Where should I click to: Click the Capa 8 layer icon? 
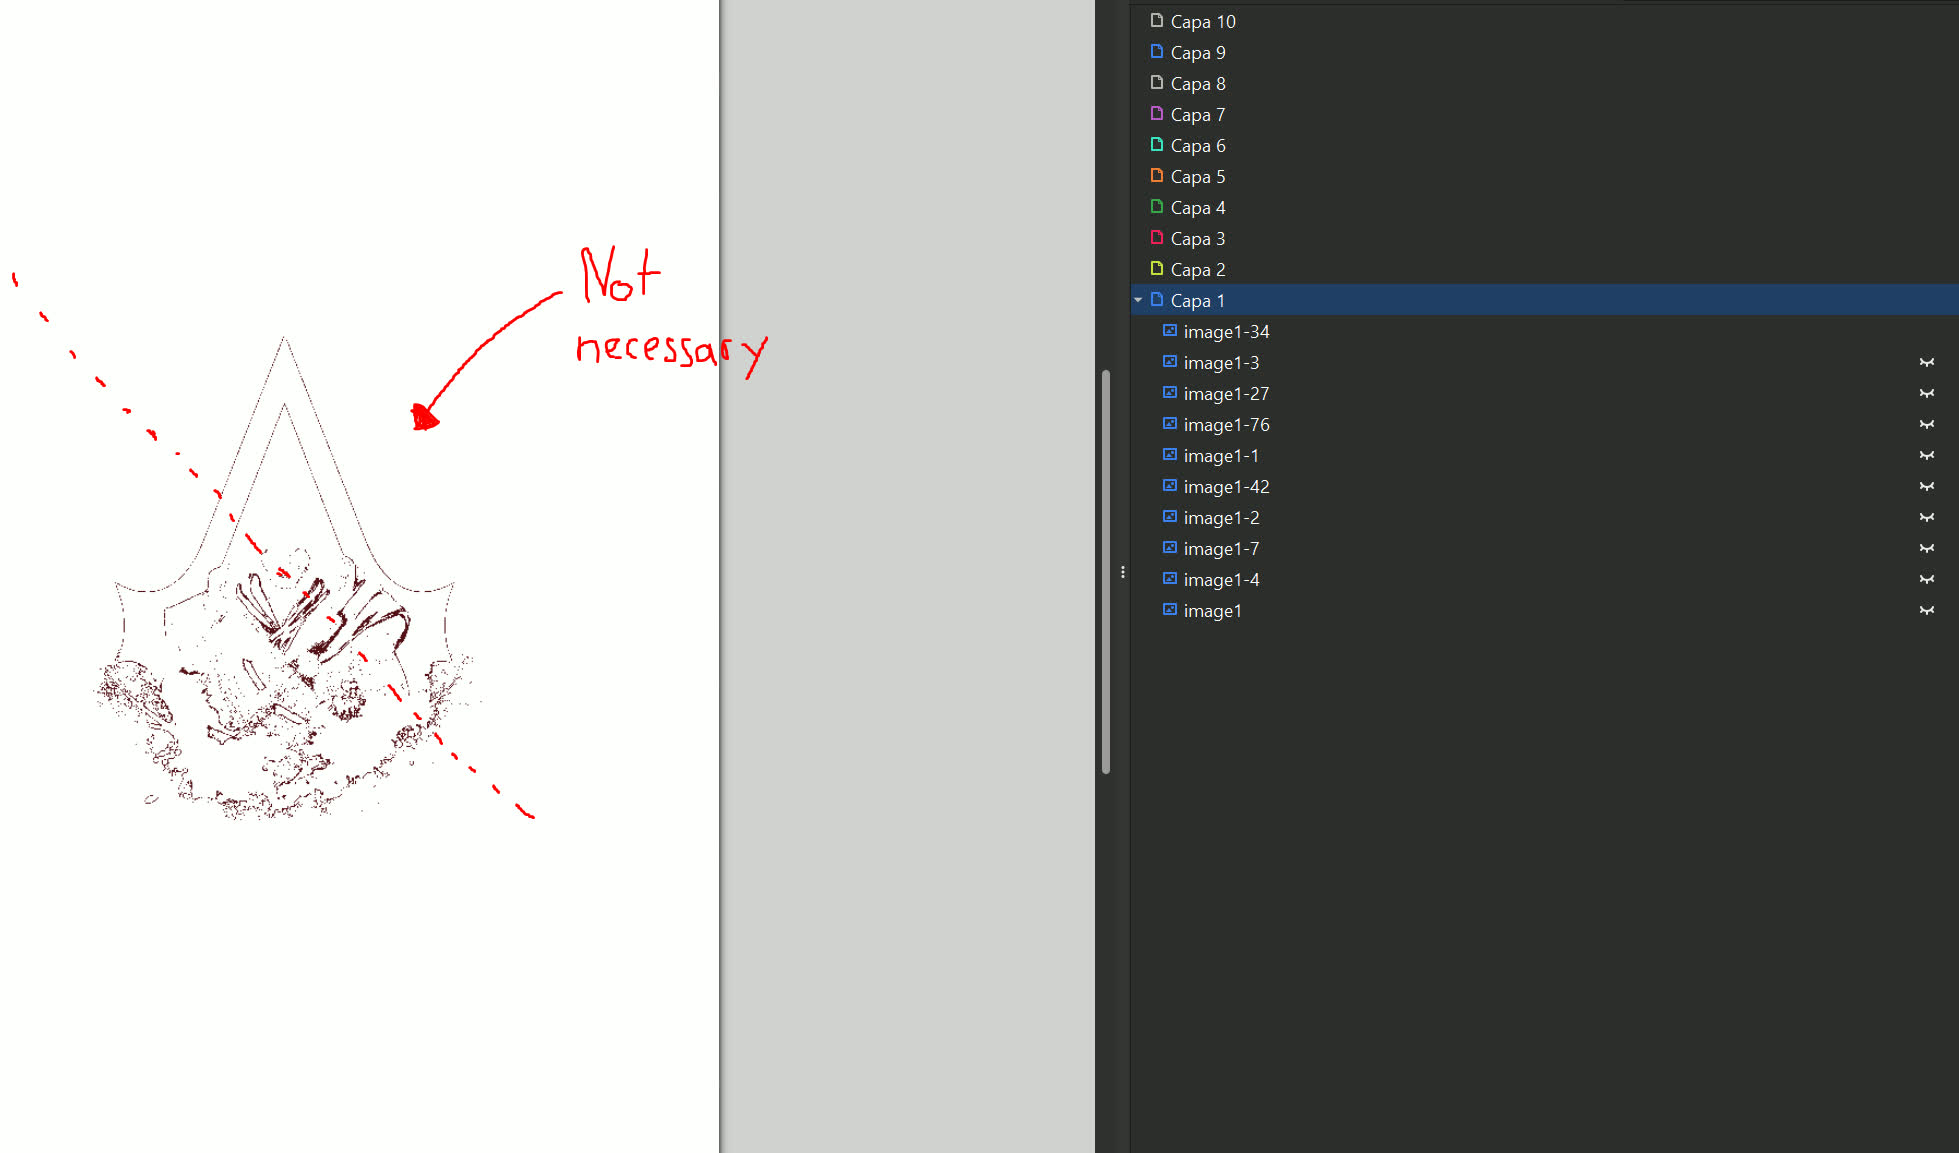pyautogui.click(x=1157, y=82)
